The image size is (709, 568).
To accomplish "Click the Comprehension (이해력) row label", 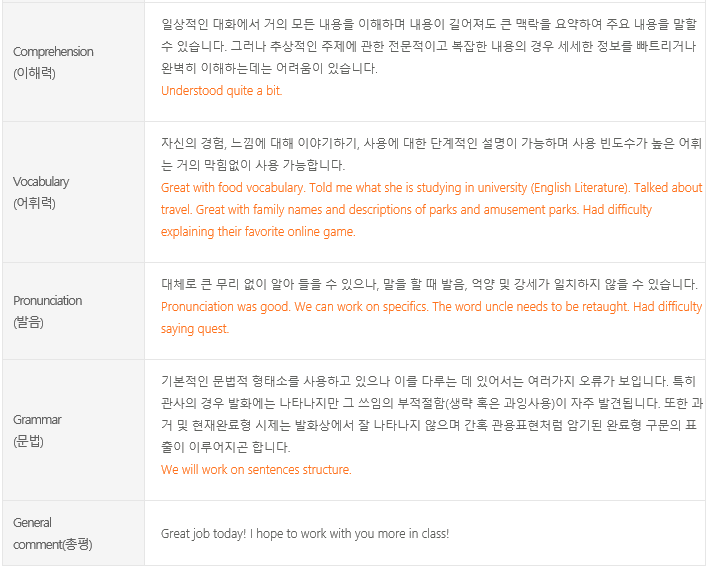I will tap(53, 62).
